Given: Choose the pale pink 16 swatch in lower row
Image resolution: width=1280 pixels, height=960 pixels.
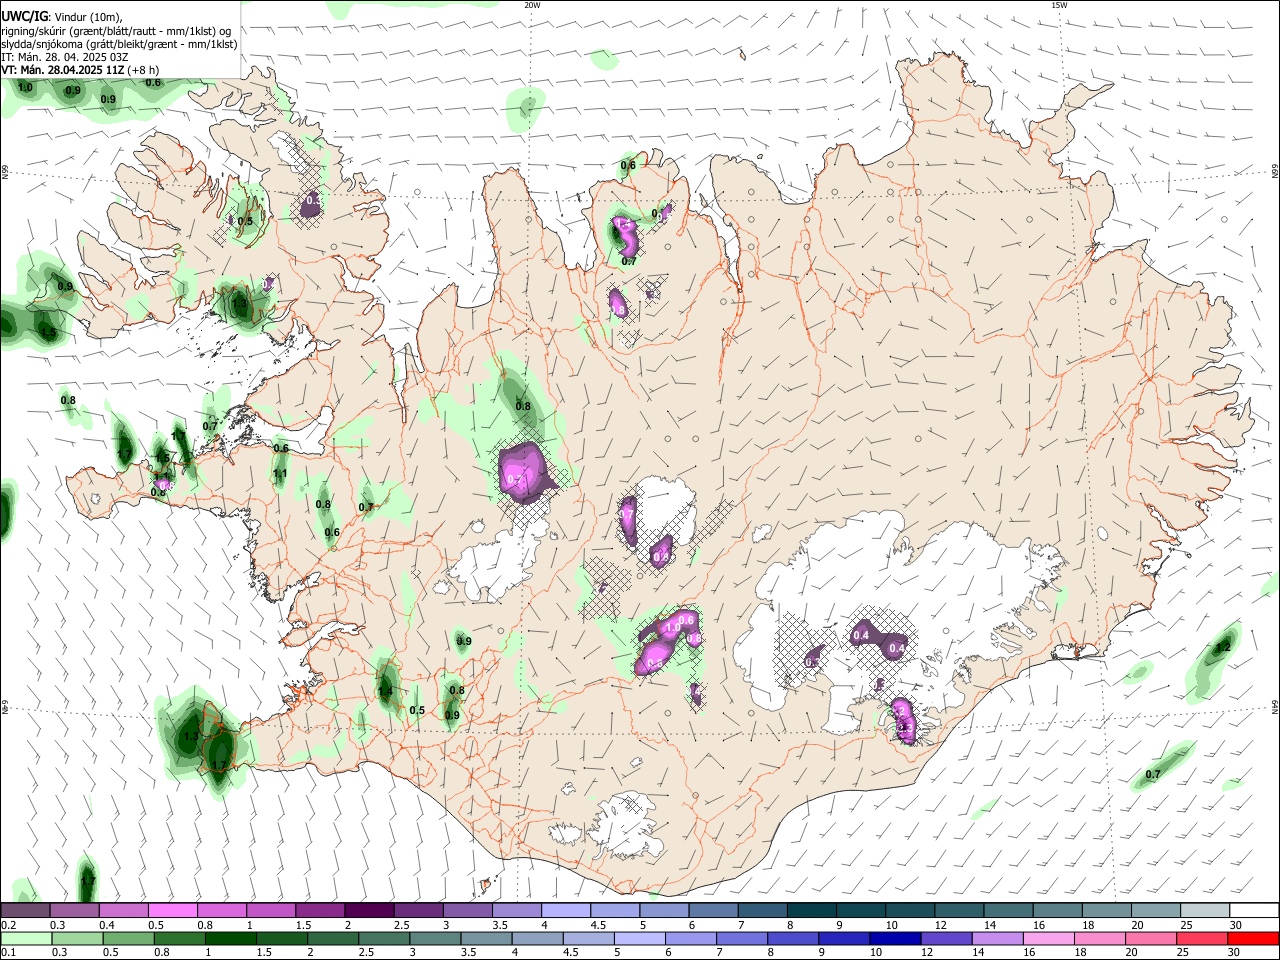Looking at the screenshot, I should pos(1049,938).
